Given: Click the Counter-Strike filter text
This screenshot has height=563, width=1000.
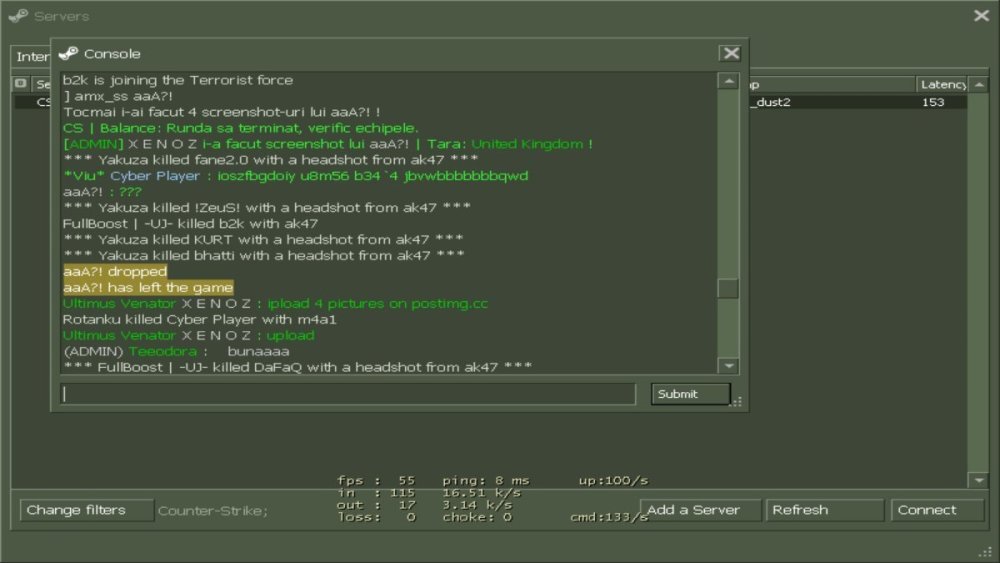Looking at the screenshot, I should (x=213, y=511).
